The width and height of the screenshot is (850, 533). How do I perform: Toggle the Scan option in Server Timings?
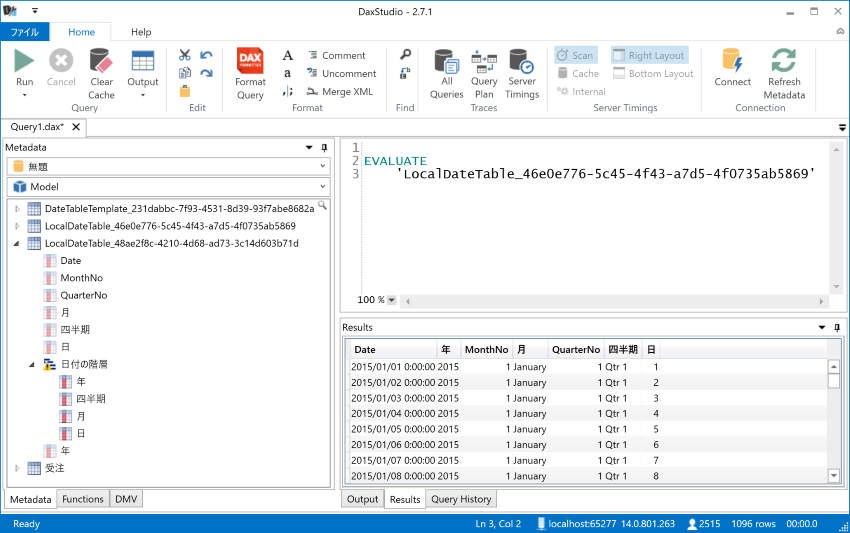[576, 55]
